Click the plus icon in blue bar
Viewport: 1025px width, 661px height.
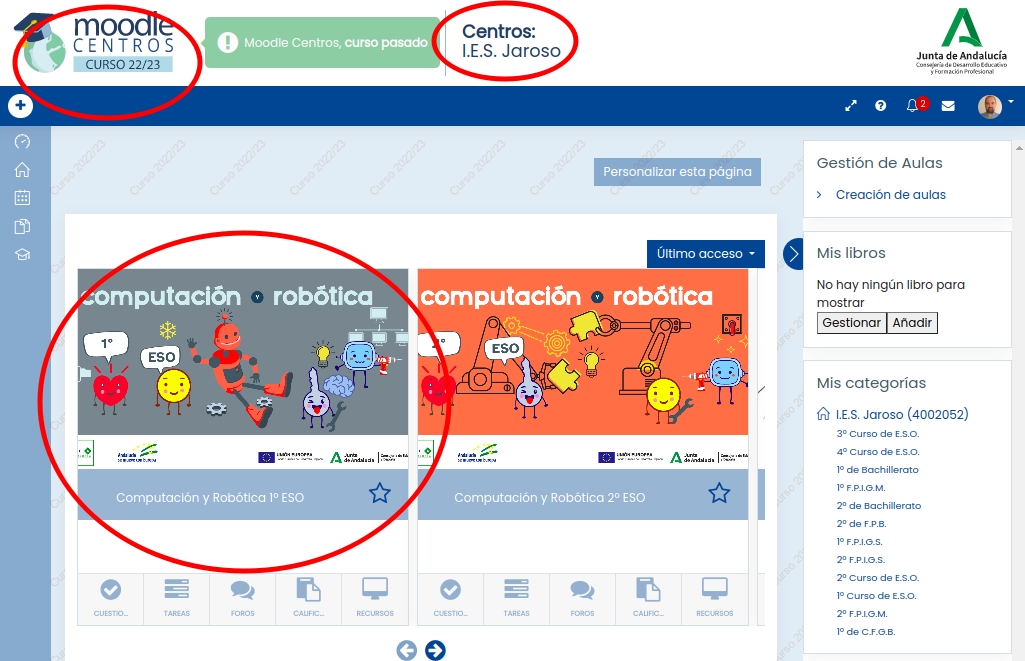pyautogui.click(x=20, y=105)
